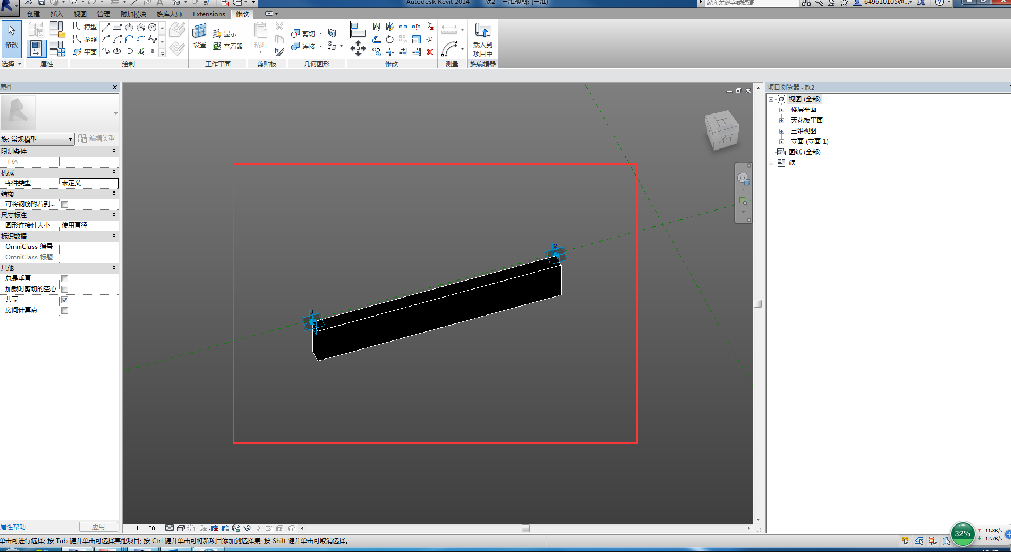Click the Edit Type icon button

coord(97,139)
